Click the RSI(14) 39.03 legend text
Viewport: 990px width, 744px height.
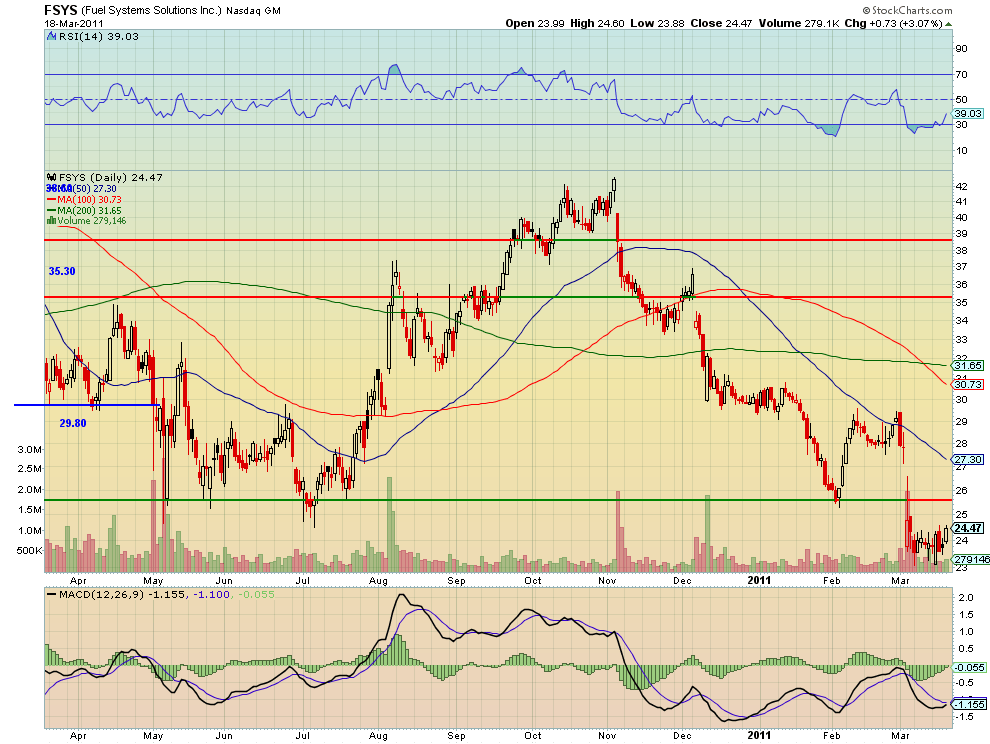tap(98, 37)
